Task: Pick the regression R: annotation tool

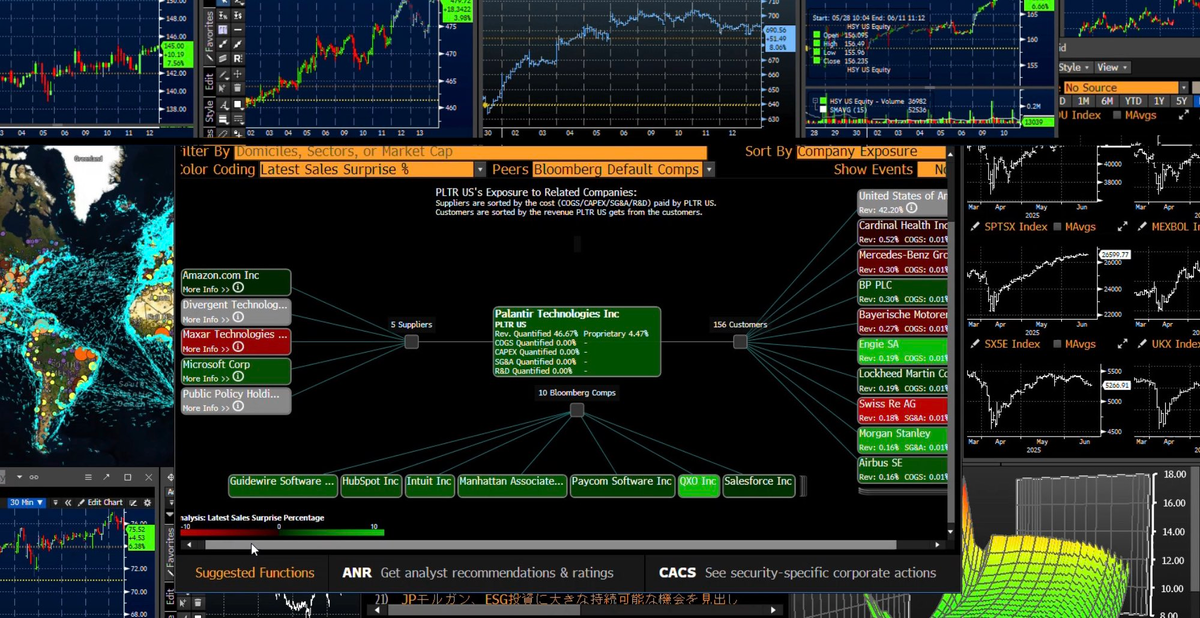Action: pos(237,58)
